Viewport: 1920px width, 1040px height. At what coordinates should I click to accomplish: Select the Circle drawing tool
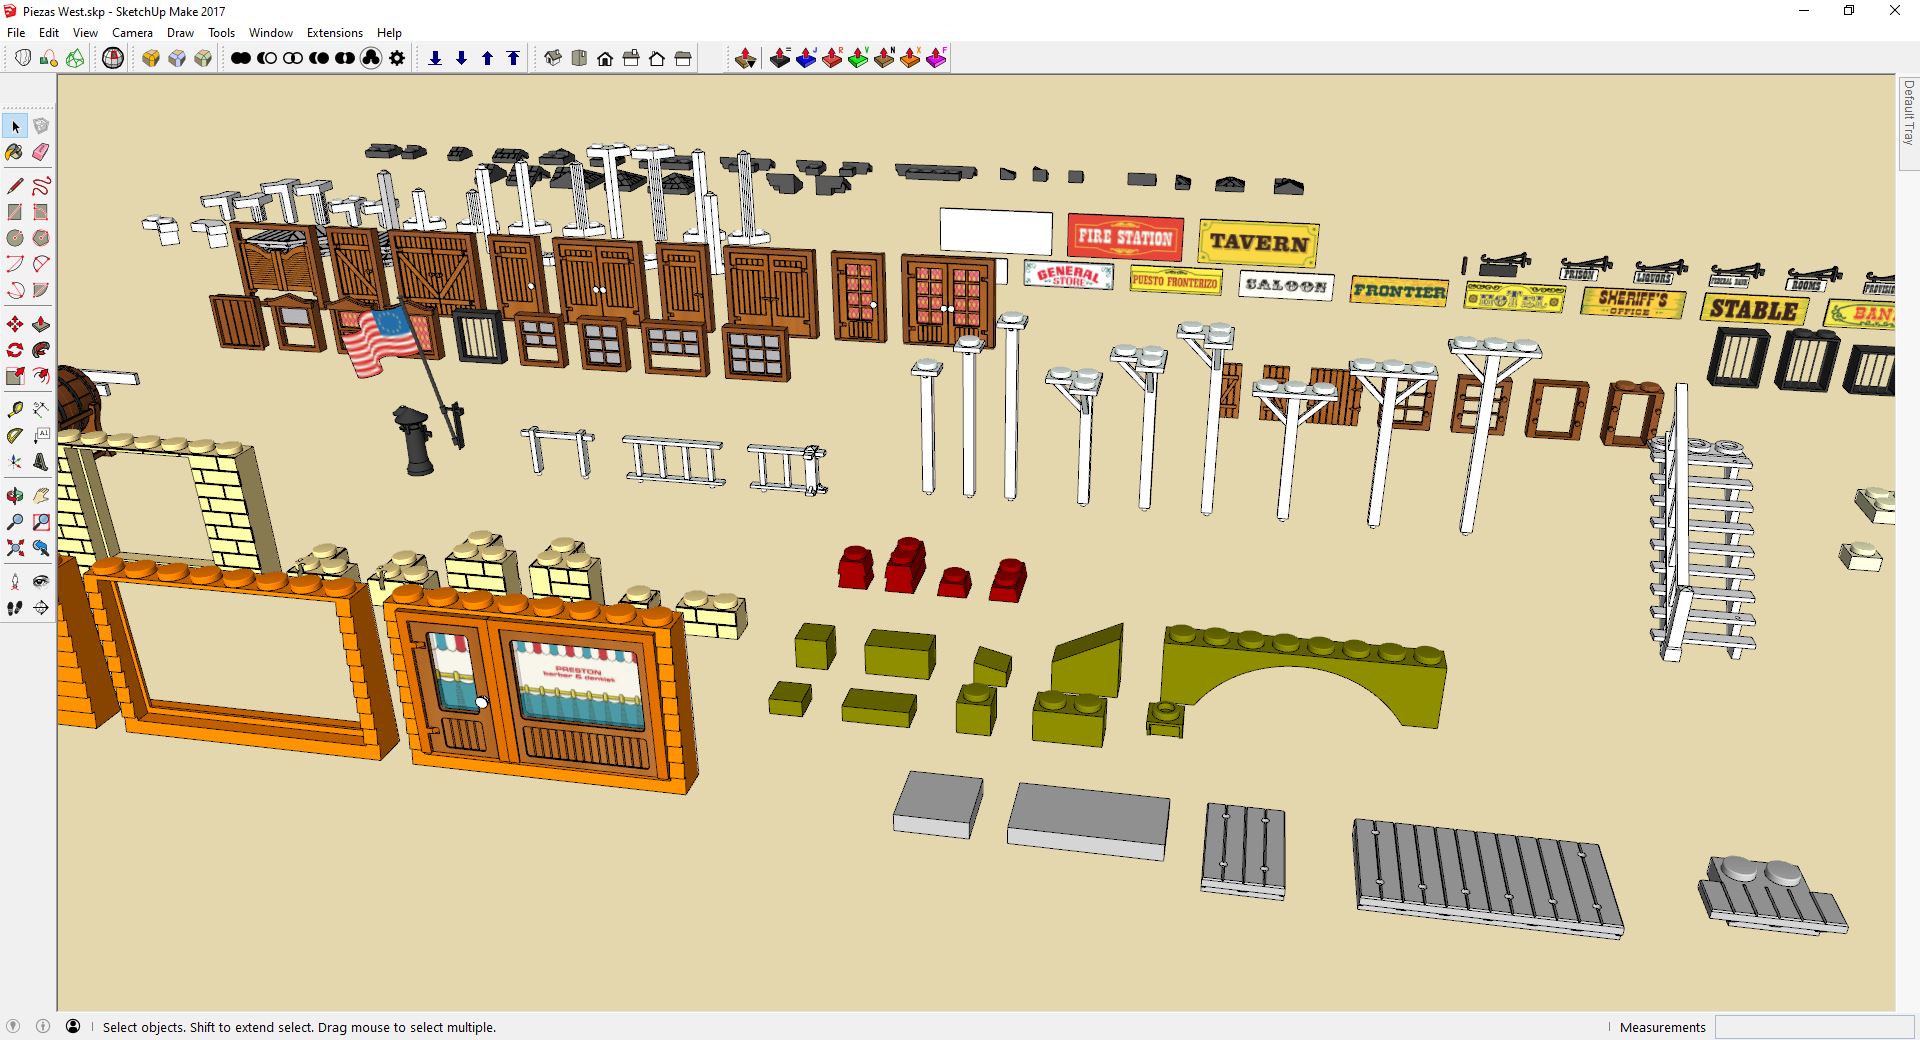coord(15,238)
